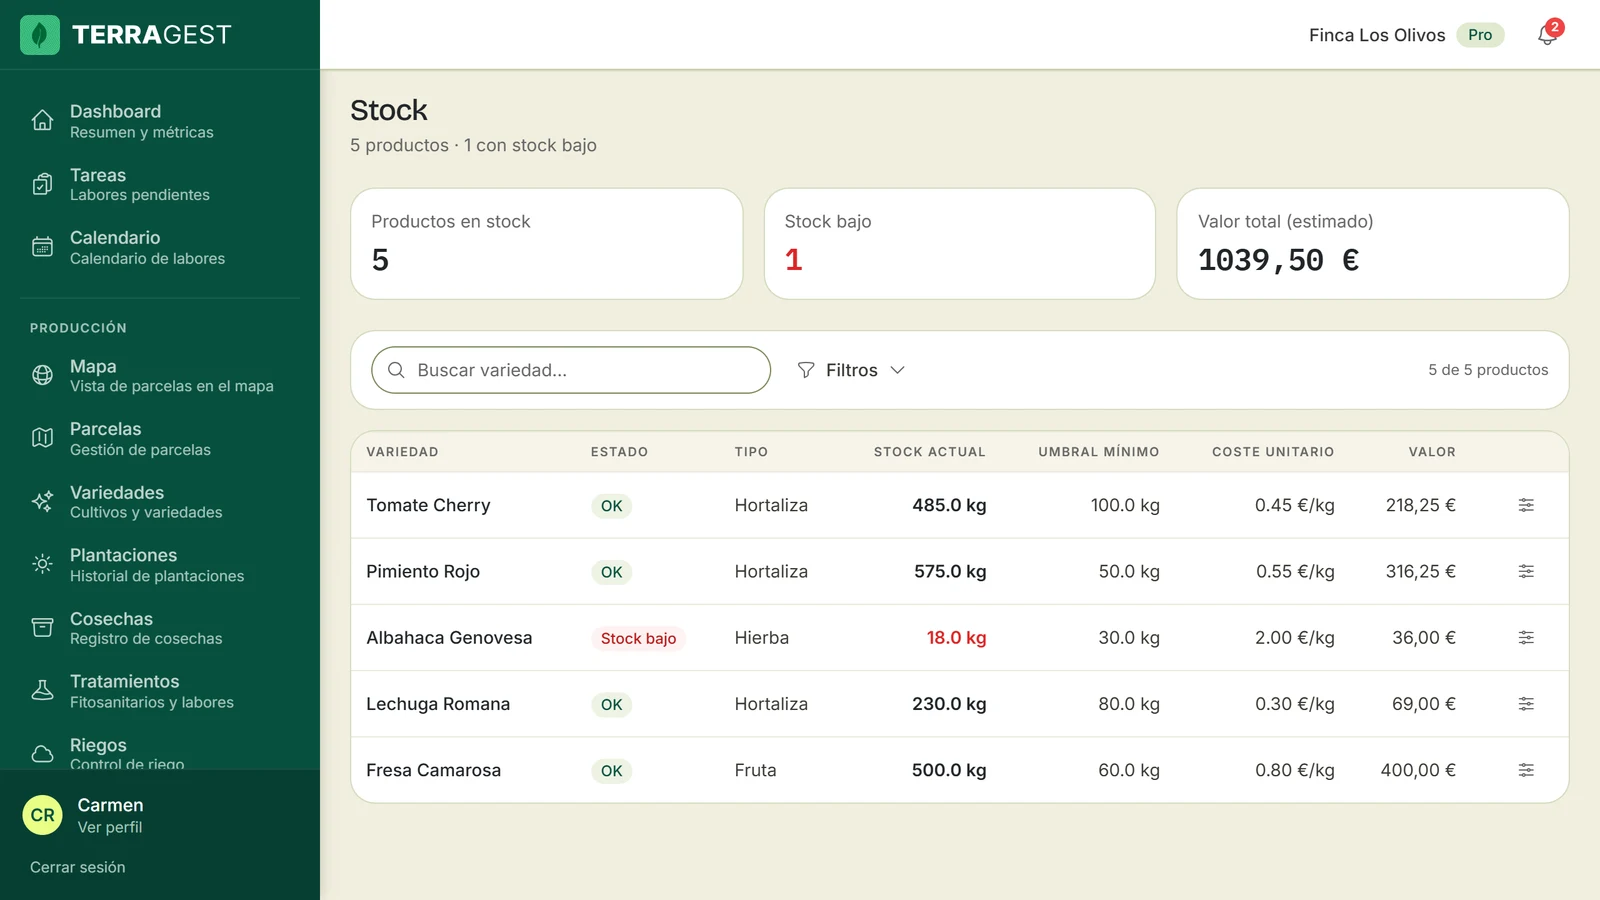Open Parcelas management

[x=160, y=438]
